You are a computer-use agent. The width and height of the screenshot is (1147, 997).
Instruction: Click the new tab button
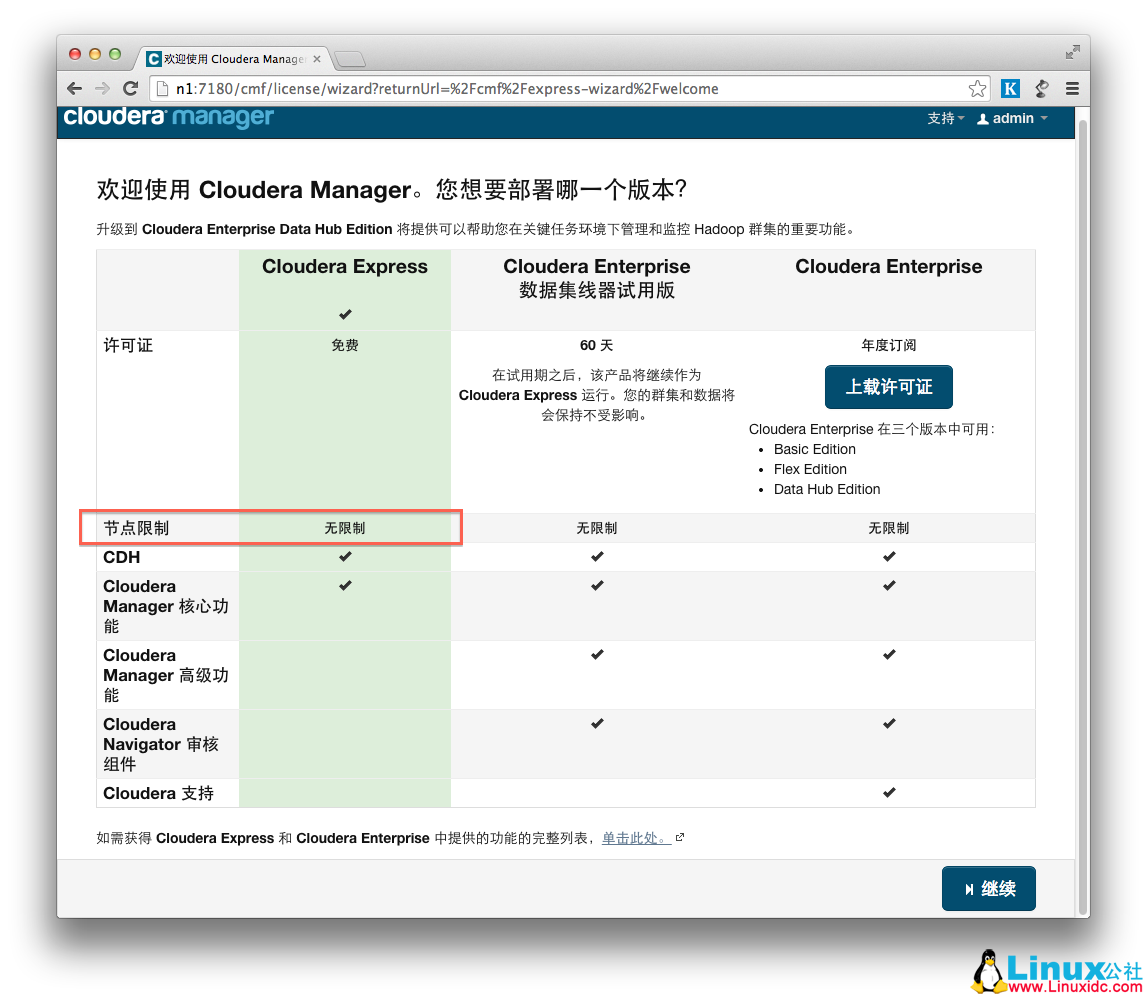point(349,58)
